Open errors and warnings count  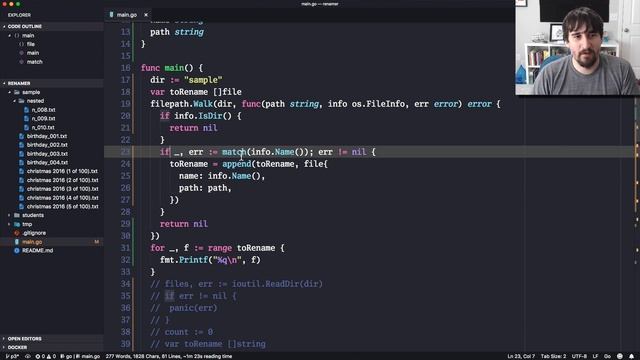pos(45,356)
